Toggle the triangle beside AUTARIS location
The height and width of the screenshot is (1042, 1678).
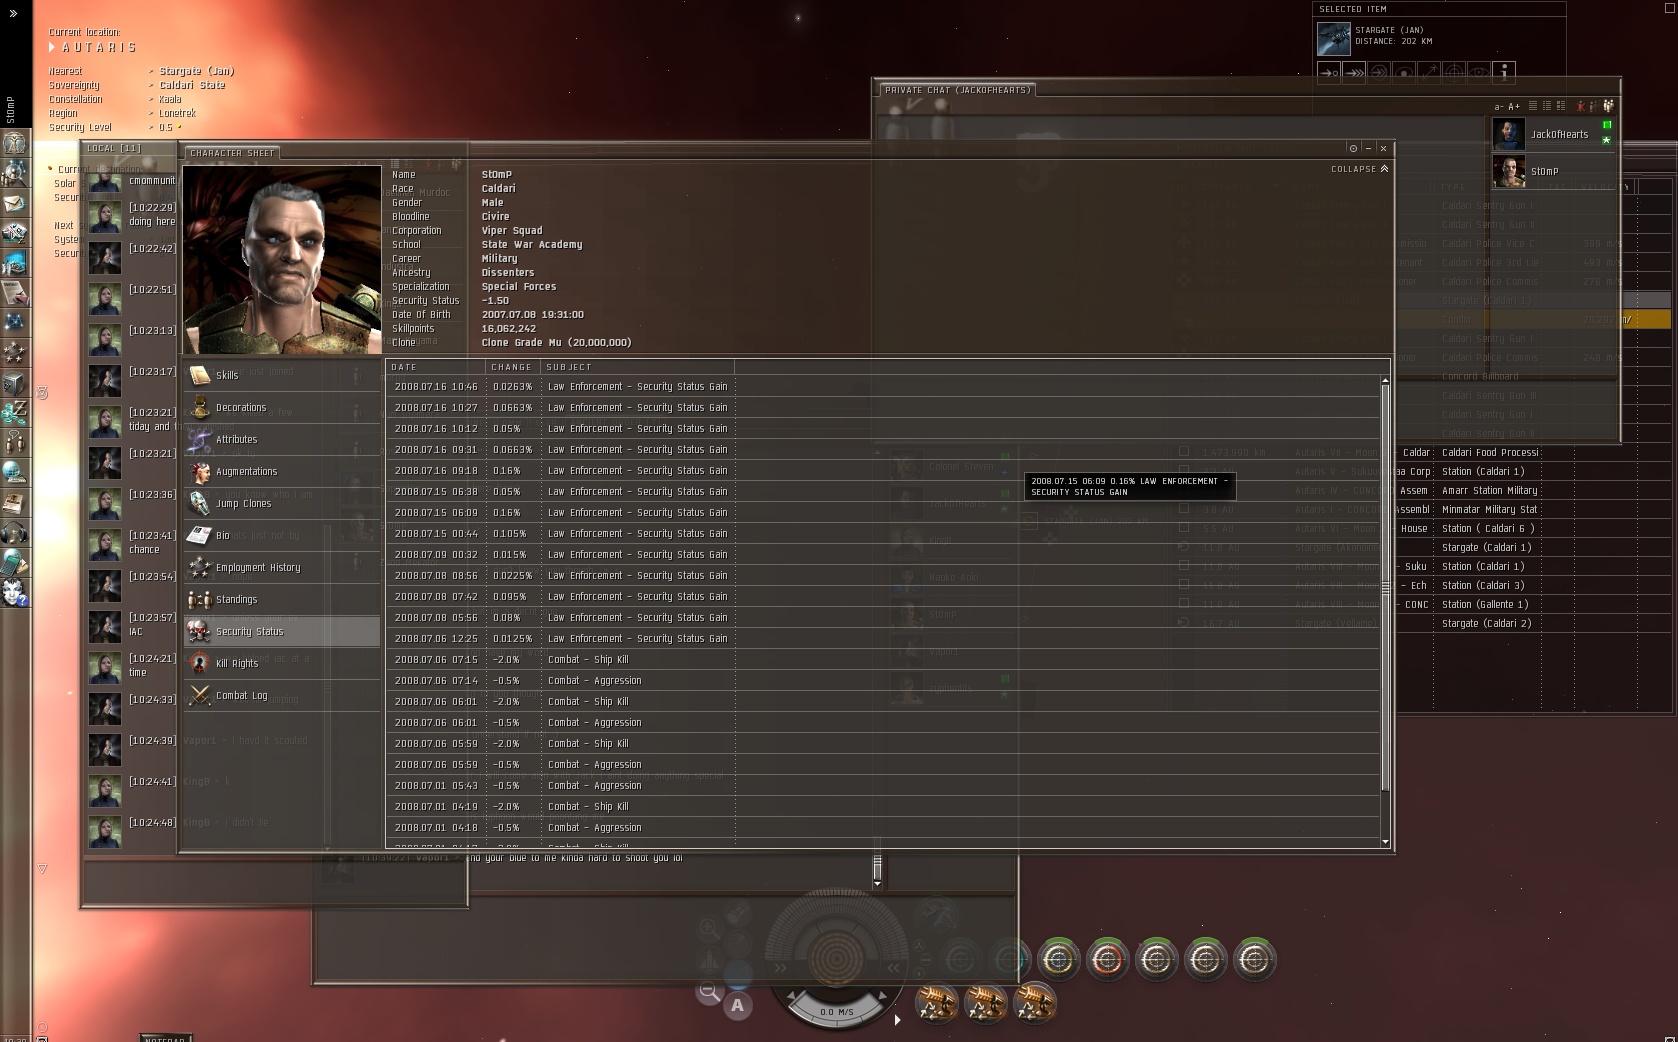pyautogui.click(x=53, y=47)
